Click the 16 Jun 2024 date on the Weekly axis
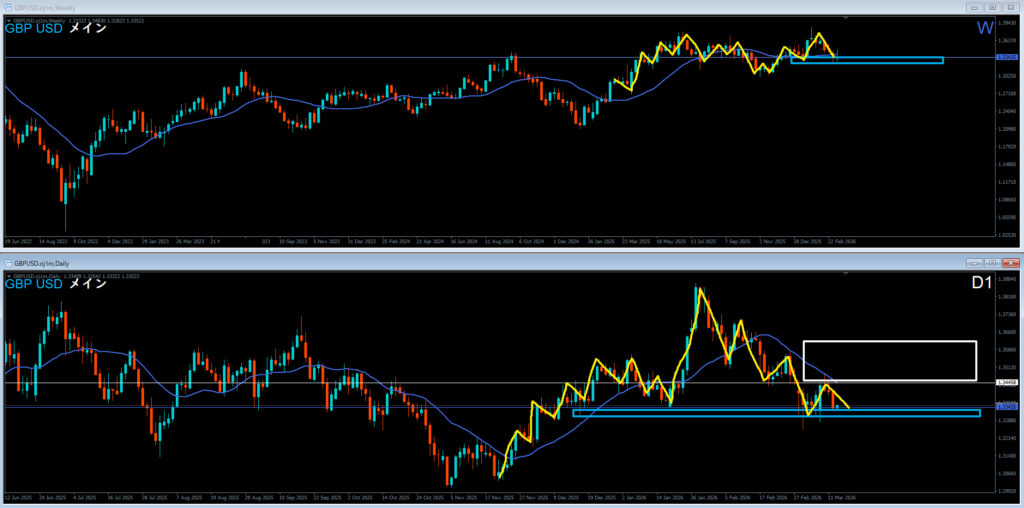Viewport: 1024px width, 508px height. 464,241
